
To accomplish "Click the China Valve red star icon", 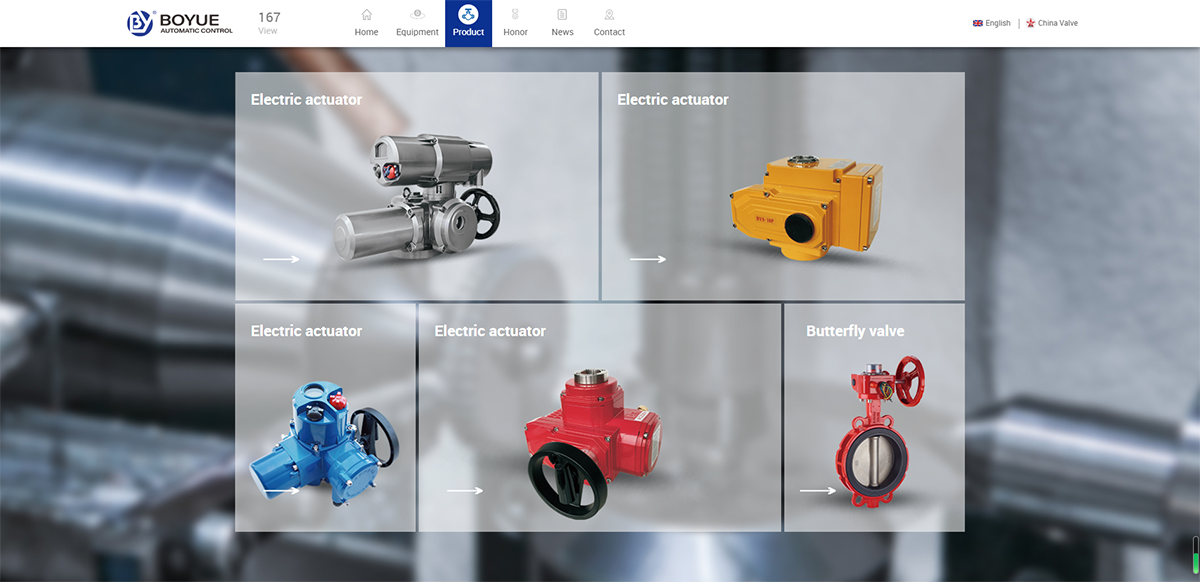I will [x=1031, y=23].
